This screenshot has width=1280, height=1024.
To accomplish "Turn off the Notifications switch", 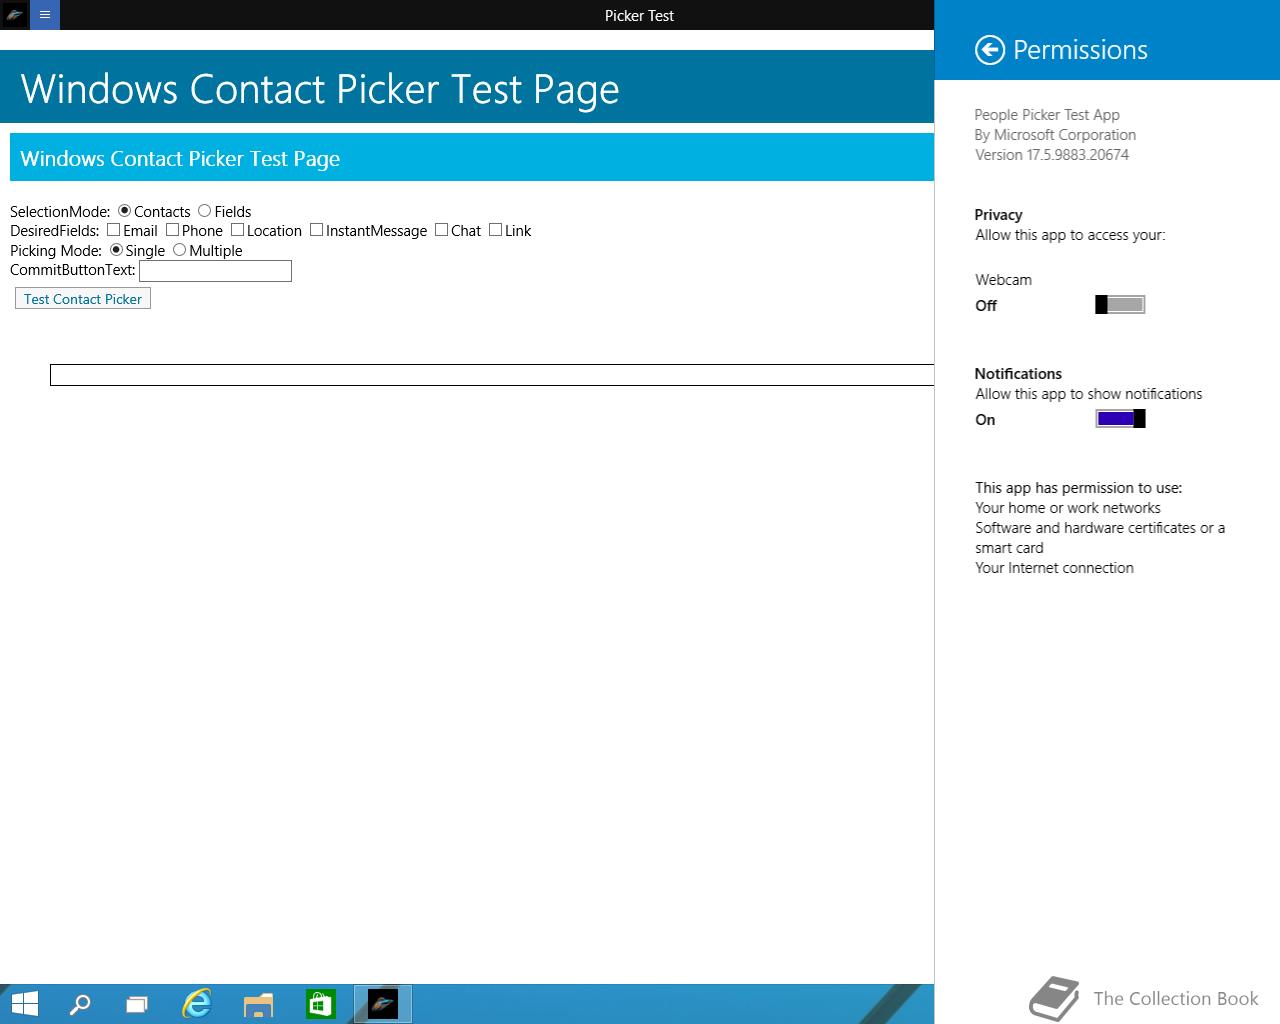I will pyautogui.click(x=1120, y=419).
